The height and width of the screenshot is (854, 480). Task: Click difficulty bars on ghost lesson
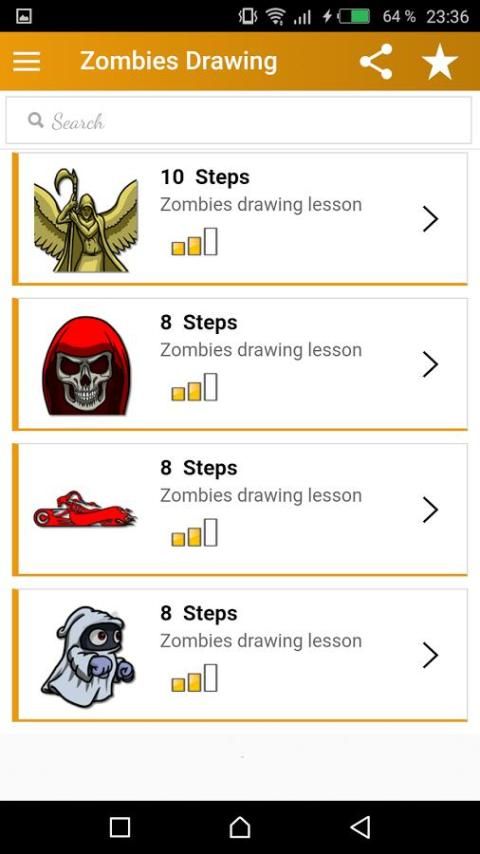[195, 678]
